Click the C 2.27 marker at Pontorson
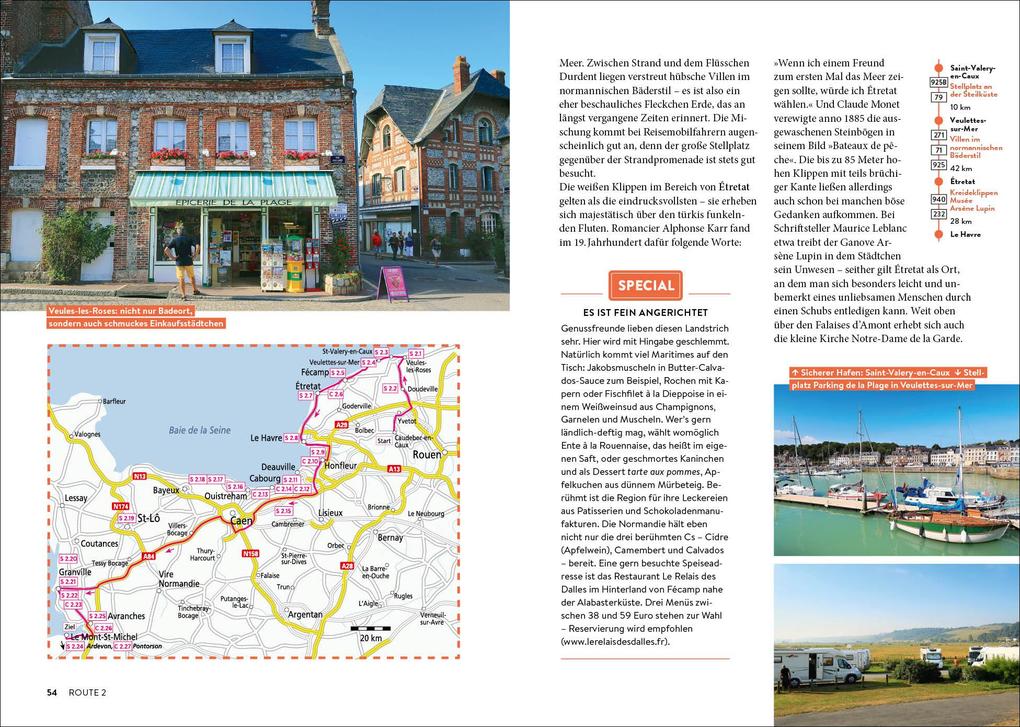 click(124, 646)
